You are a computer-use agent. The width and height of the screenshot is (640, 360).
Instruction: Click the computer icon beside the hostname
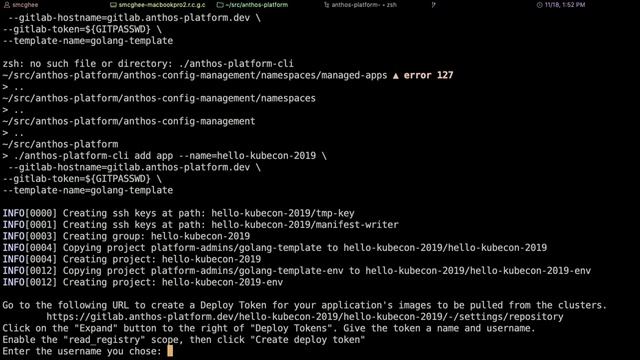[113, 5]
